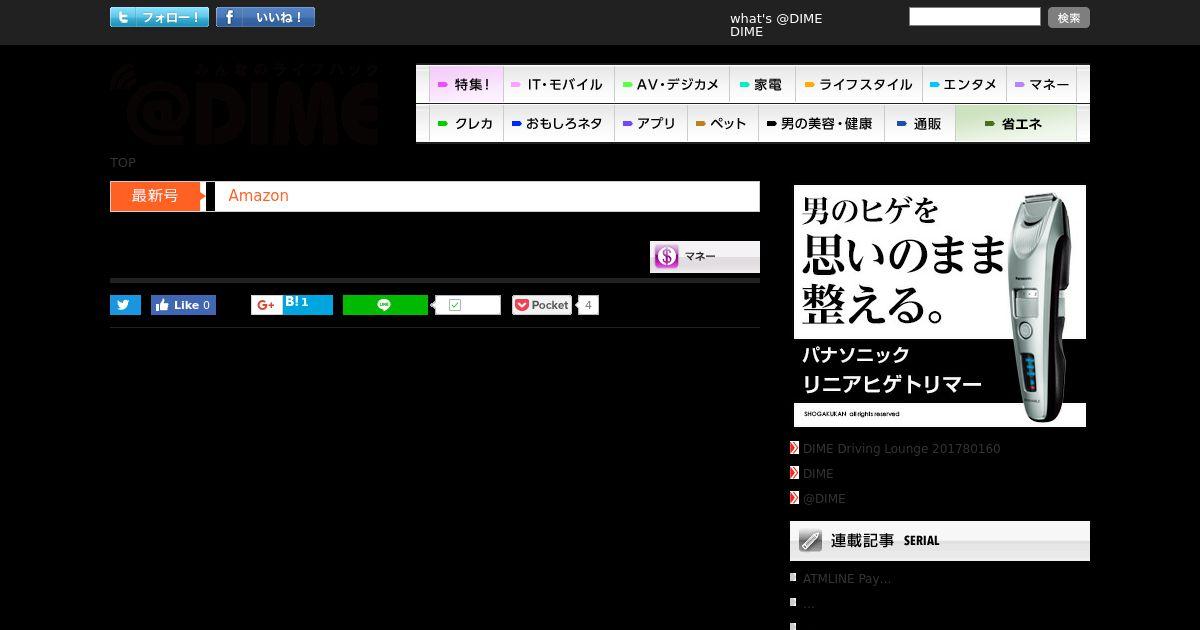Open the 通販 category
1200x630 pixels.
tap(919, 124)
